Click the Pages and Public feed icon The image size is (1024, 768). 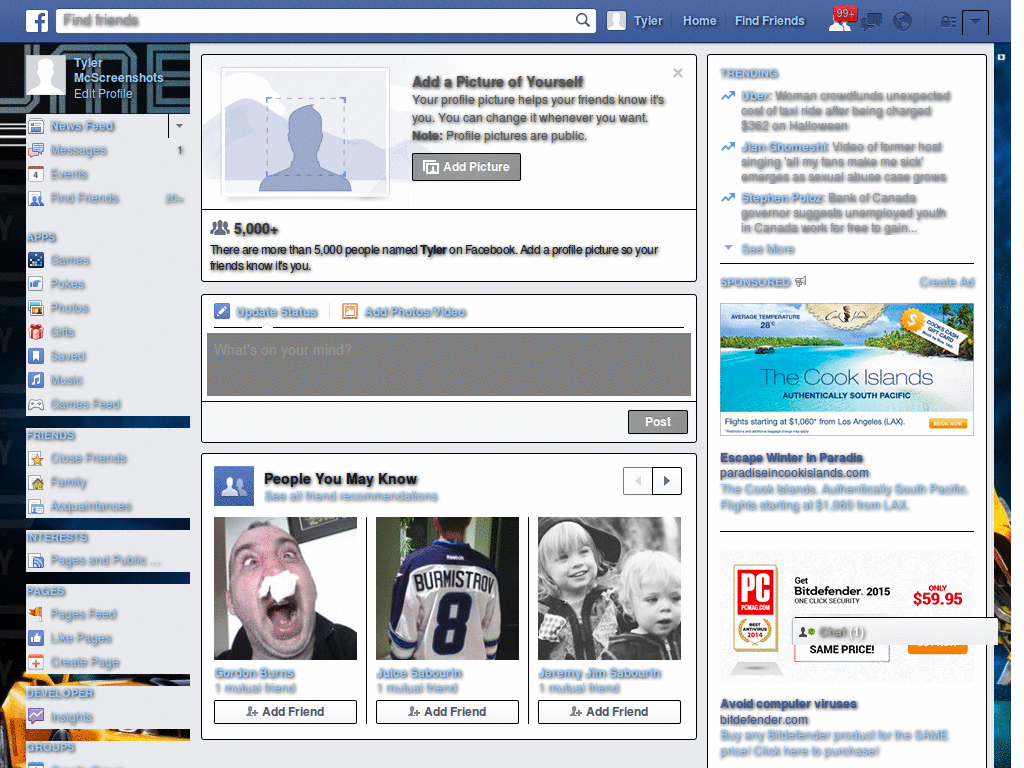[x=36, y=560]
